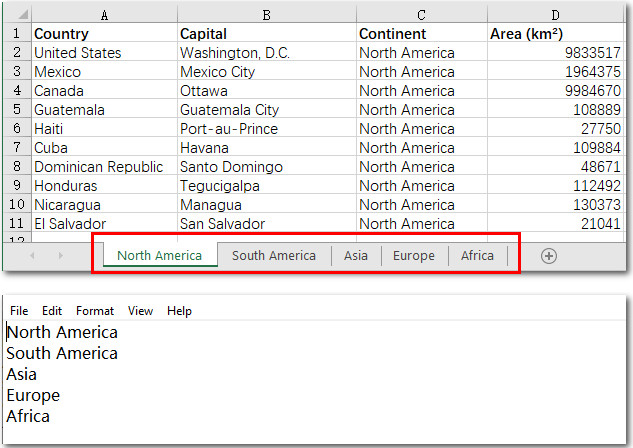Select the Canada cell
Screen dimensions: 633x448
tap(104, 90)
